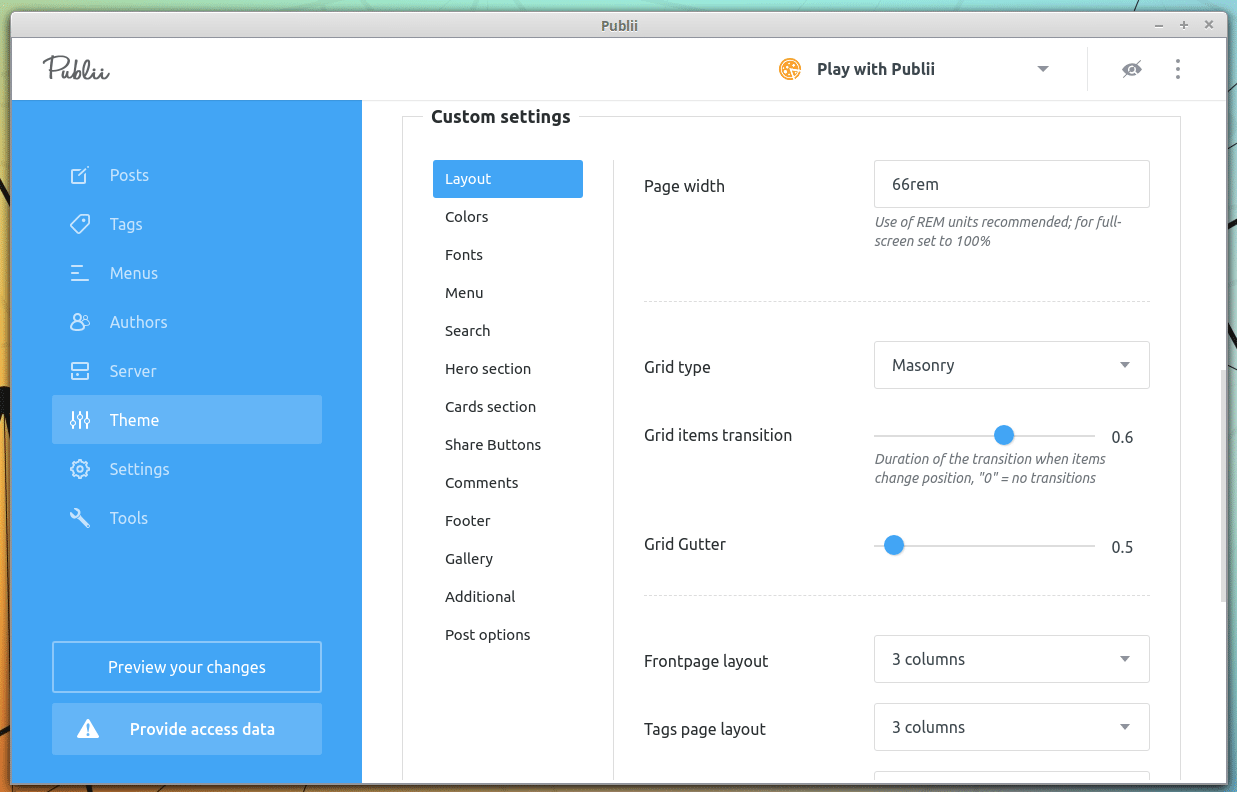This screenshot has height=792, width=1237.
Task: Minimize the Publii window
Action: click(1158, 25)
